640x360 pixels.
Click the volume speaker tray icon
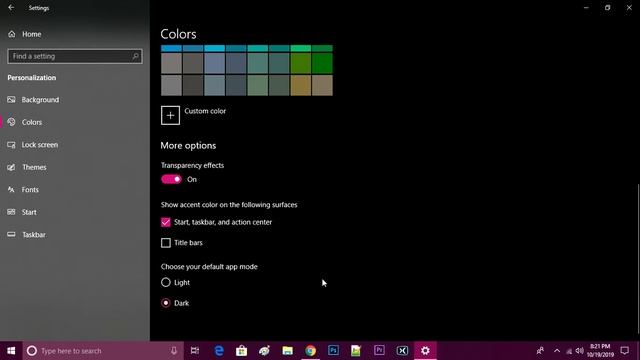click(579, 351)
